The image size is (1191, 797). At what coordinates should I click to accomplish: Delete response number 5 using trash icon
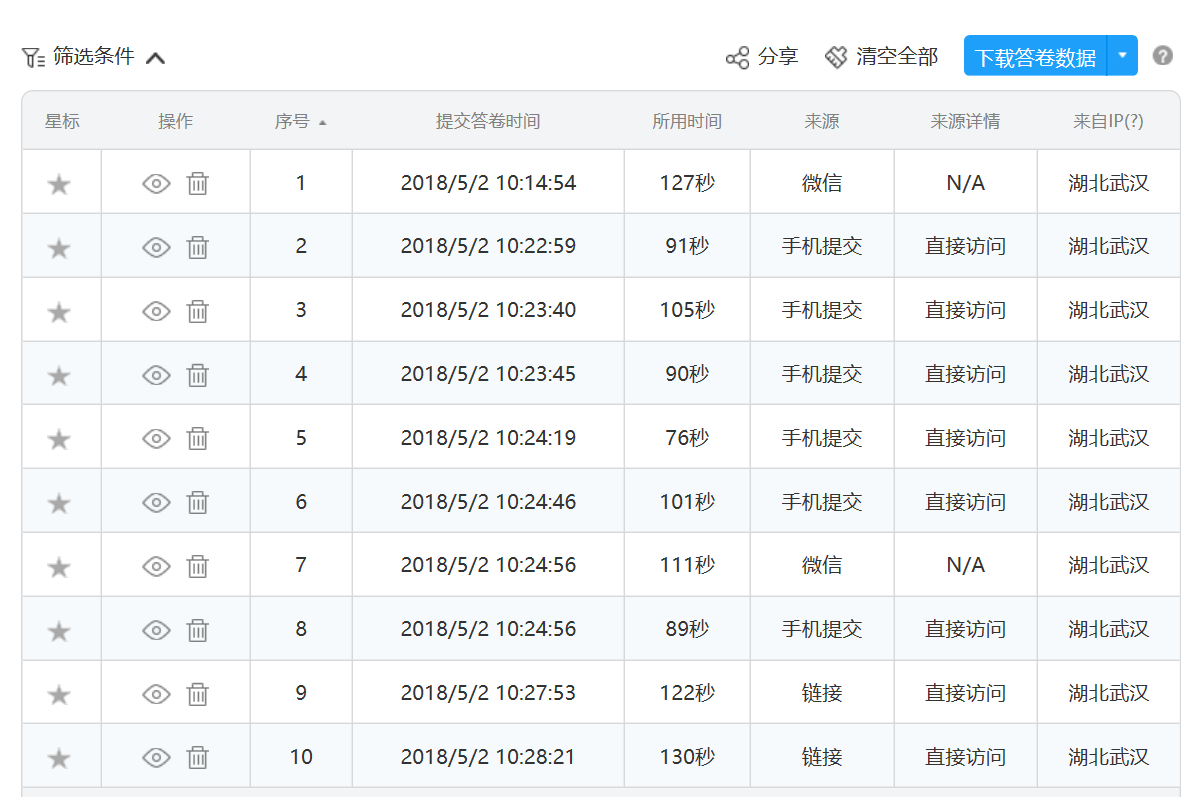[x=198, y=438]
